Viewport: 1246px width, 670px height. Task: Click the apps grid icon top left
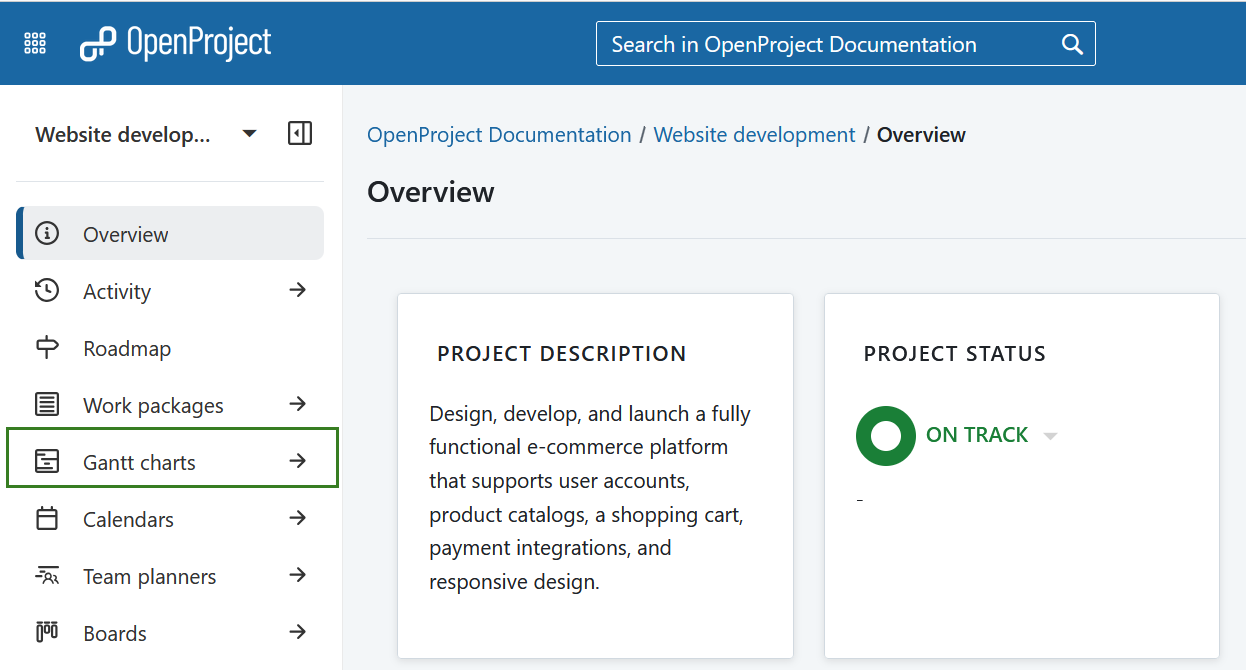click(34, 42)
